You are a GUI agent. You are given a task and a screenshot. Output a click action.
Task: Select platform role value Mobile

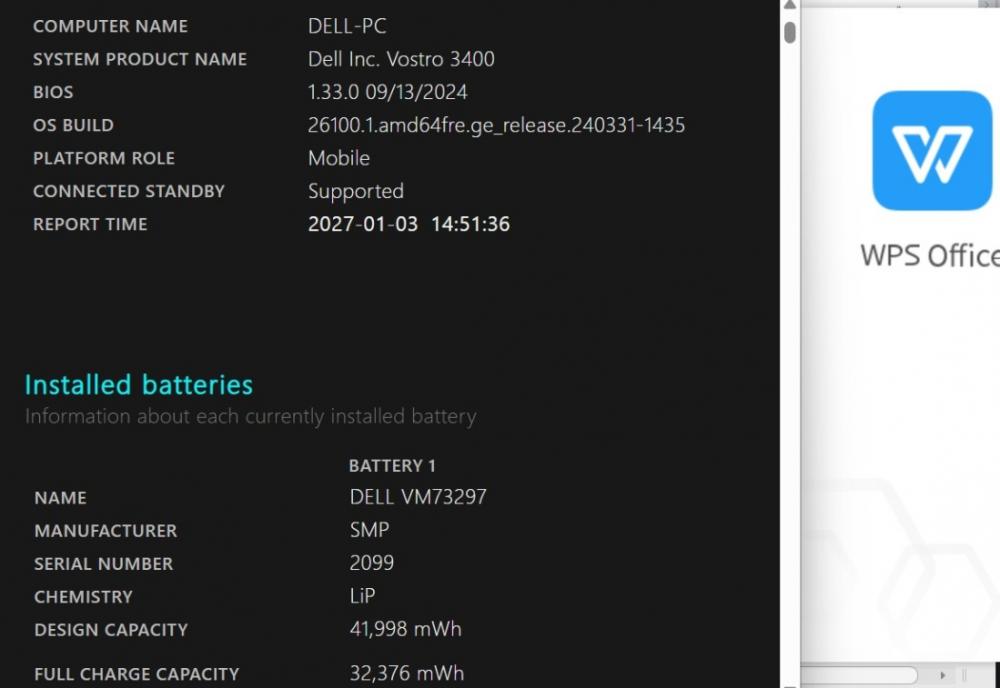339,158
